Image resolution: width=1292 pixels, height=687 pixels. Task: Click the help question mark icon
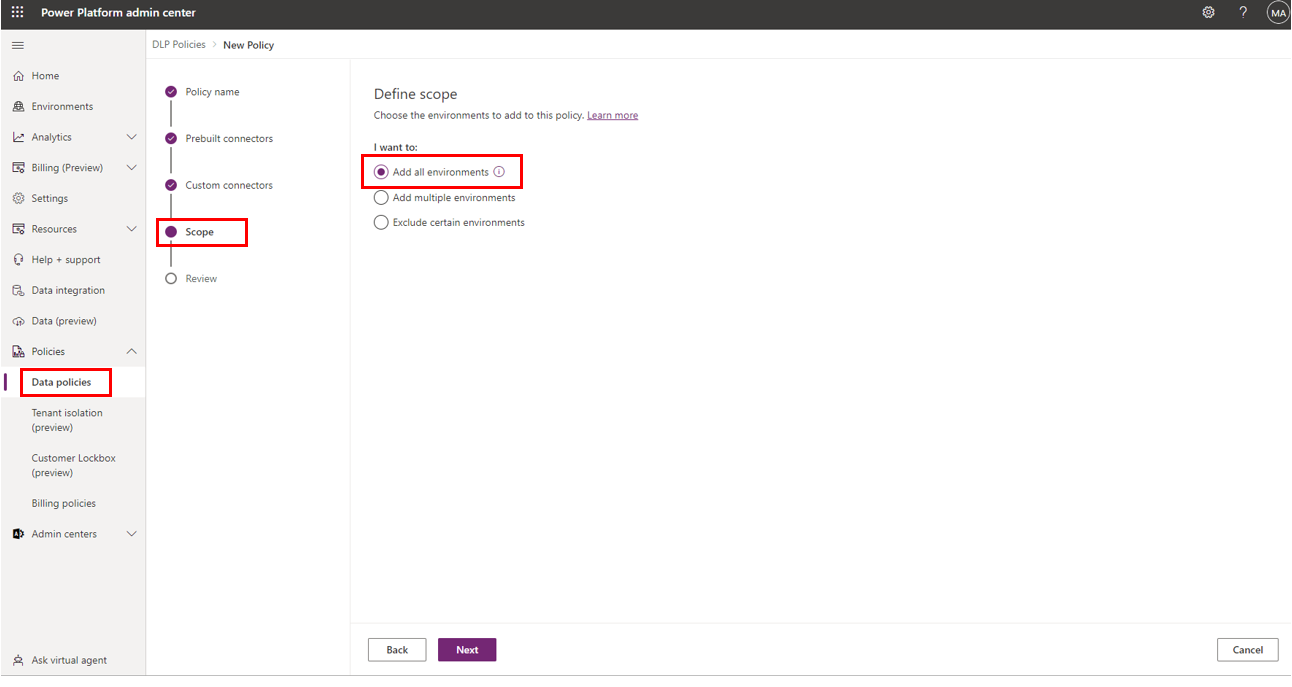pyautogui.click(x=1243, y=13)
